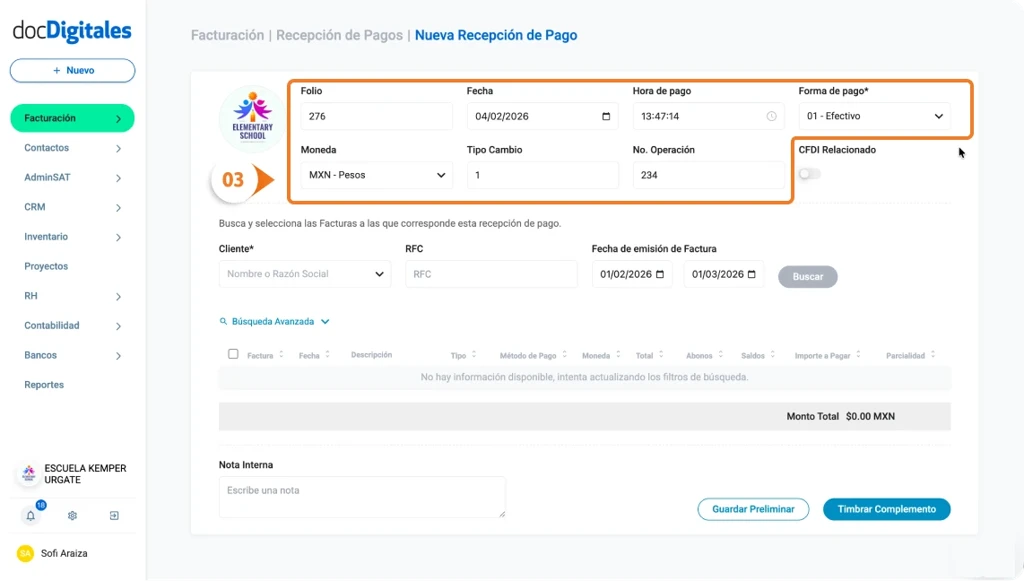Click the Nota Interna text field
The width and height of the screenshot is (1024, 581).
point(361,495)
